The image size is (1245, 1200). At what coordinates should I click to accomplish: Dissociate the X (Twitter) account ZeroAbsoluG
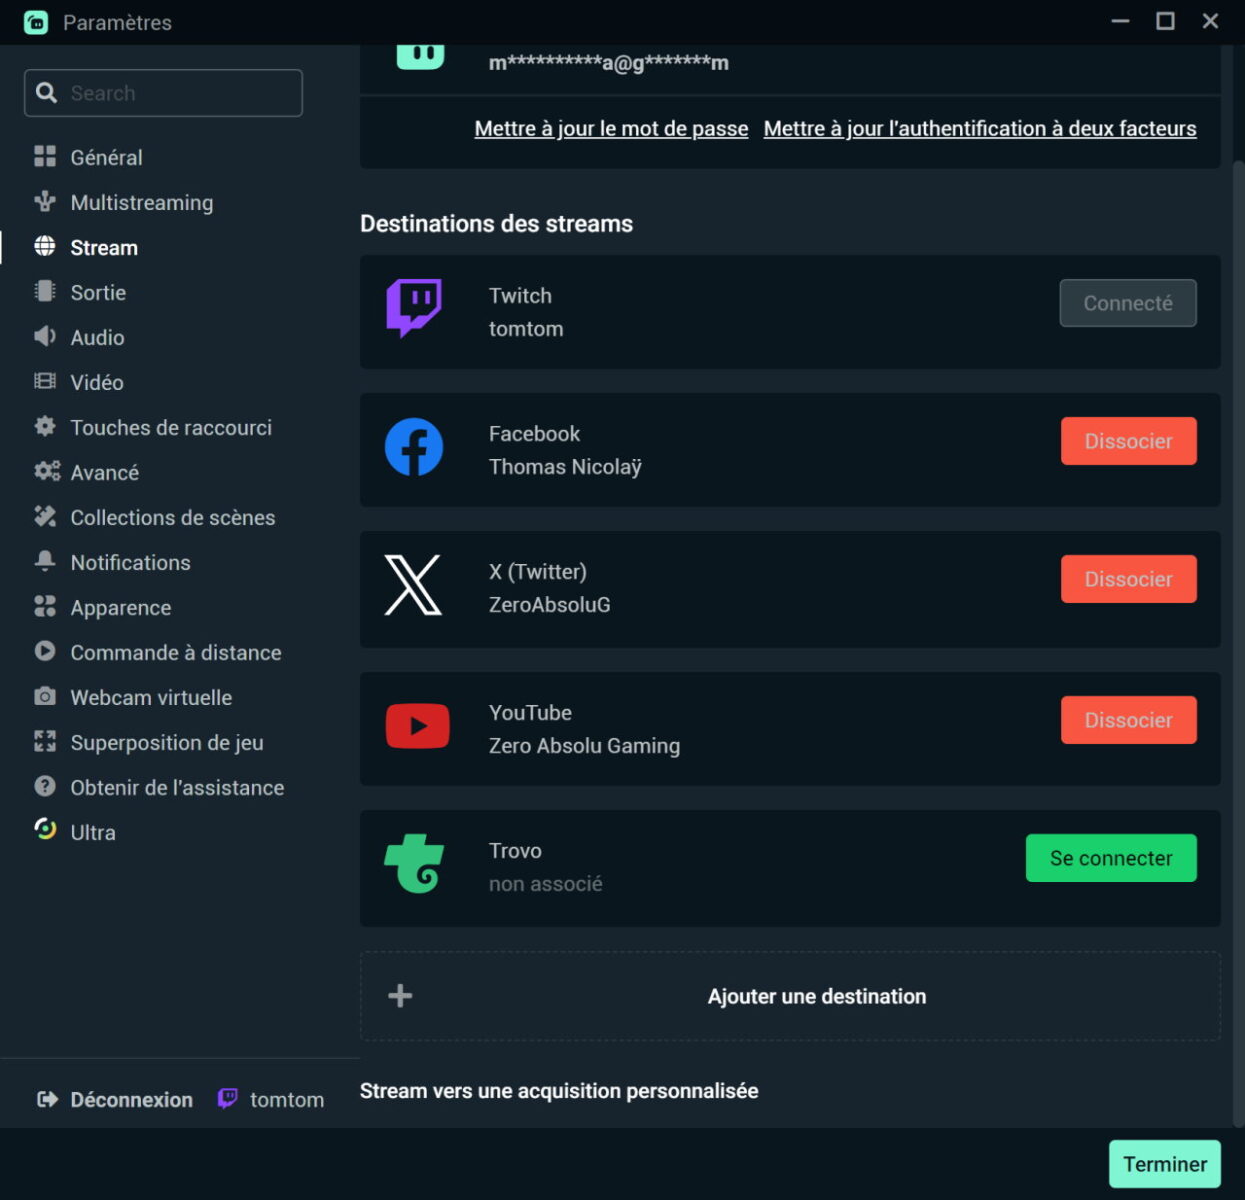pos(1128,579)
